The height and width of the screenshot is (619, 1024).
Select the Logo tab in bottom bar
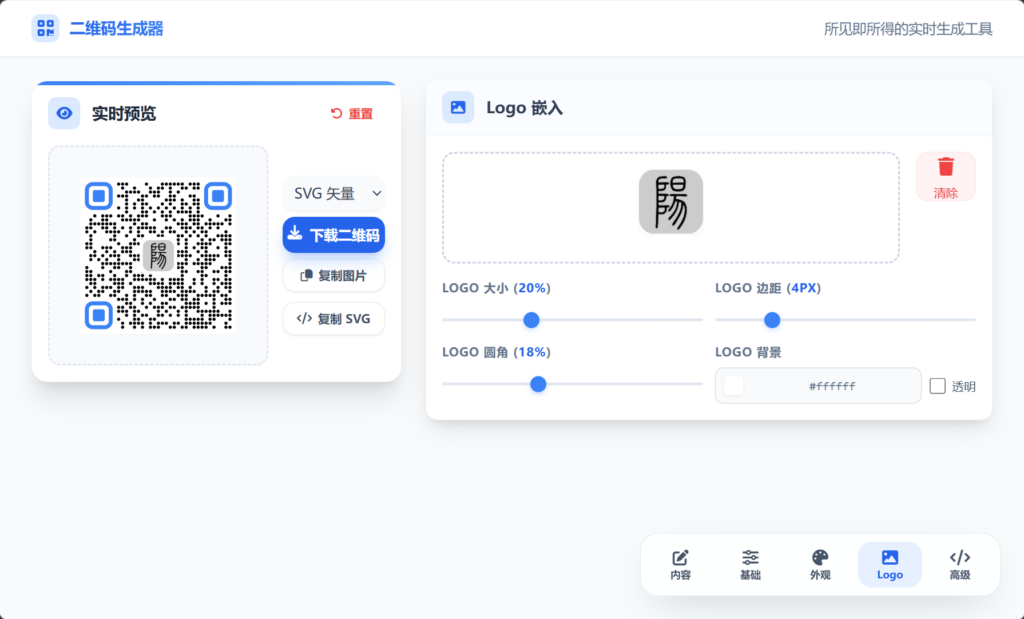(889, 565)
